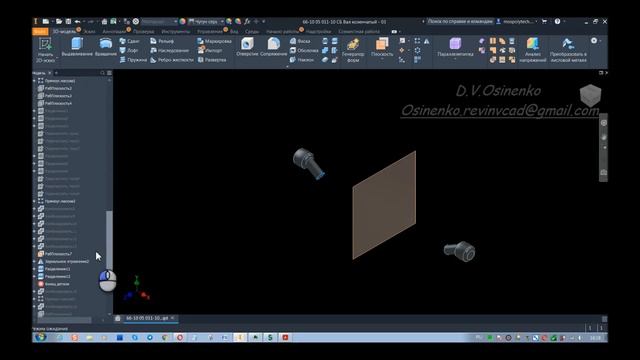Expand the Зеркальное отражение2 tree node

click(x=34, y=261)
